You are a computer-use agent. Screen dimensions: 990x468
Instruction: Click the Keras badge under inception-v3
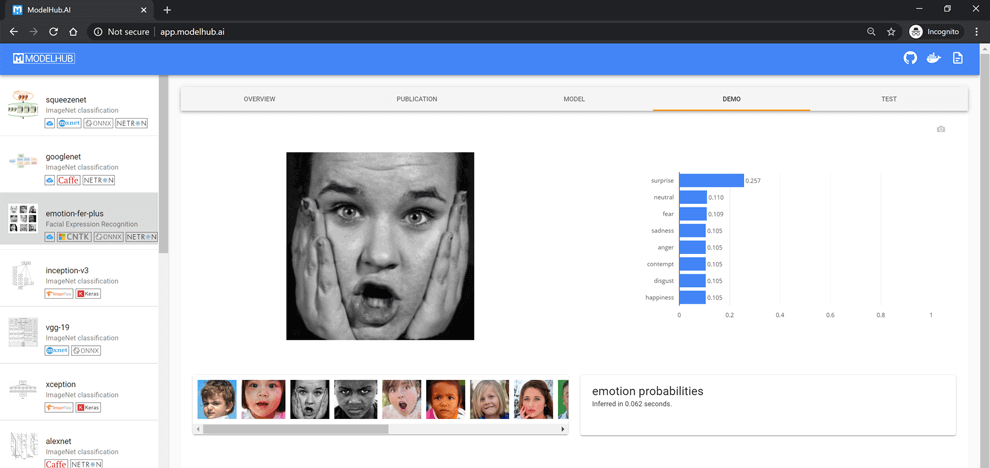(88, 294)
